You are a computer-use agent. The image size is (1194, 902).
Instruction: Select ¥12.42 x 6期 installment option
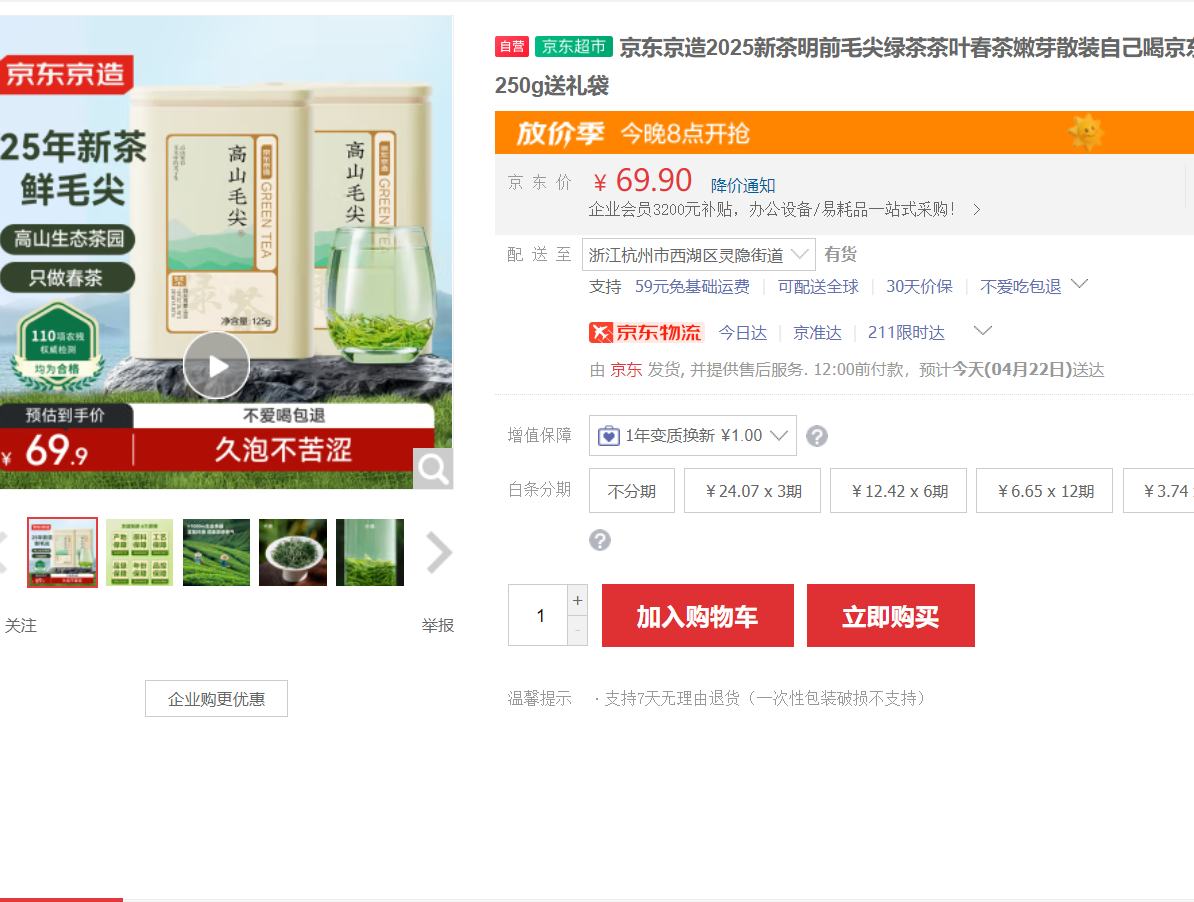point(899,491)
